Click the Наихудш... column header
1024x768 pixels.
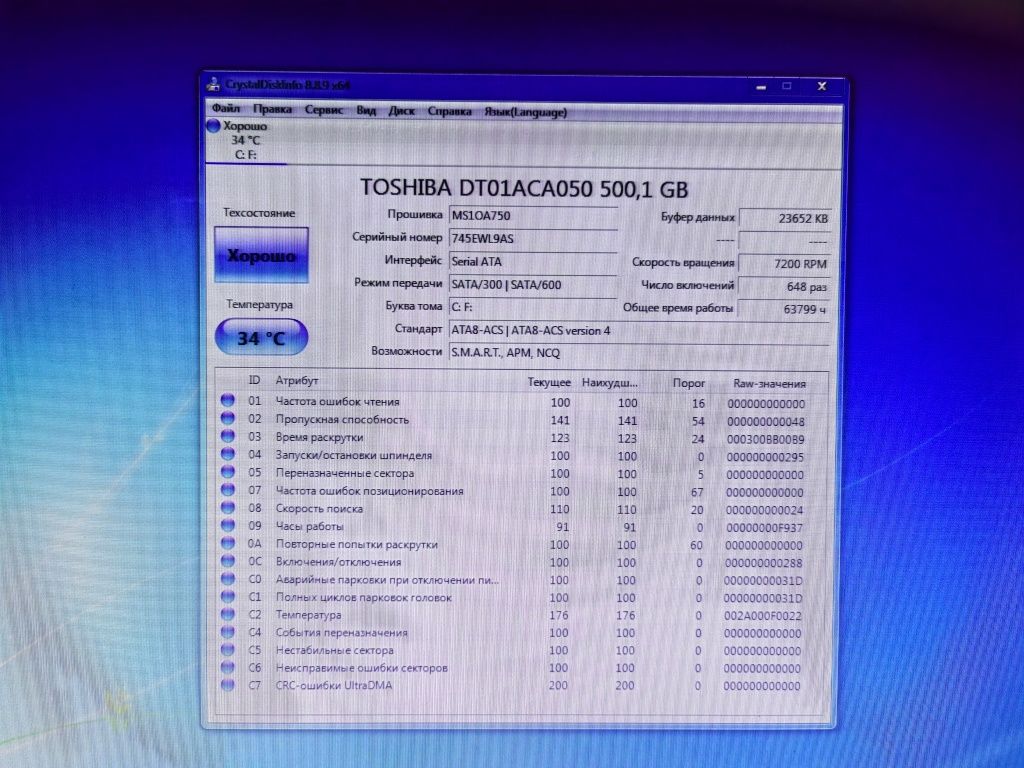pyautogui.click(x=609, y=383)
